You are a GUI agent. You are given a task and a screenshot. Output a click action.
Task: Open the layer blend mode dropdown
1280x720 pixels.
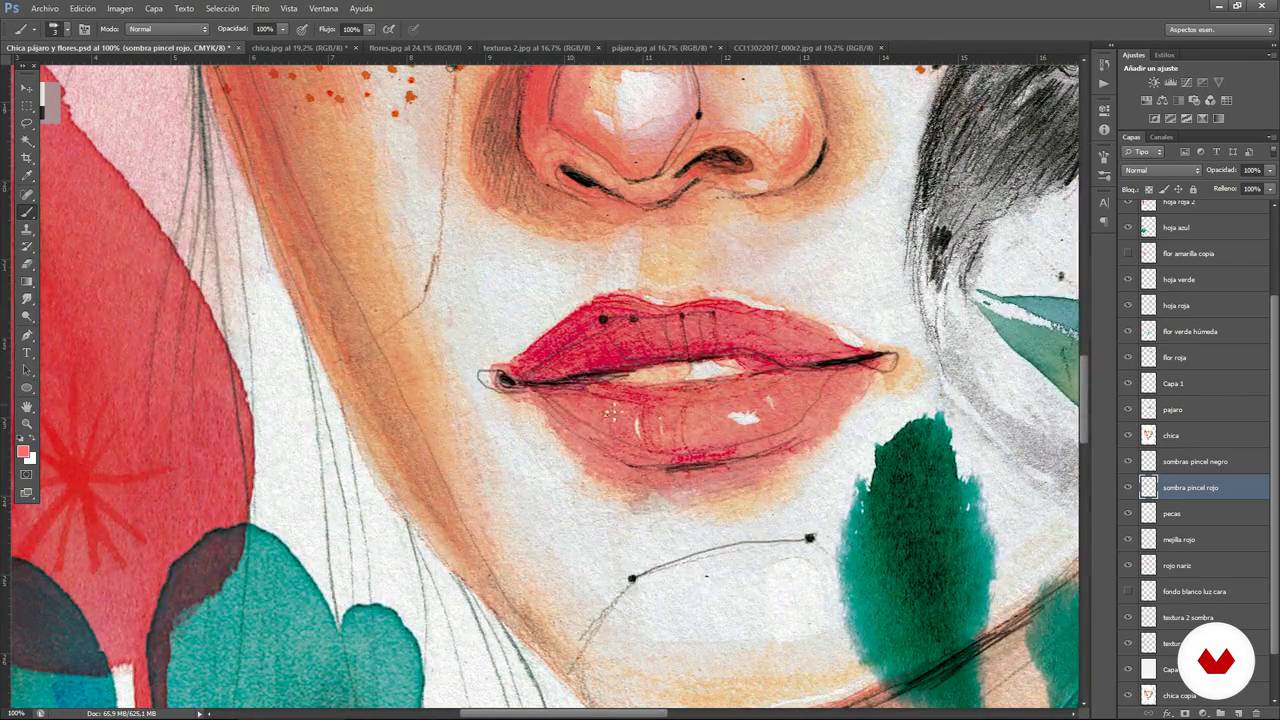tap(1161, 170)
